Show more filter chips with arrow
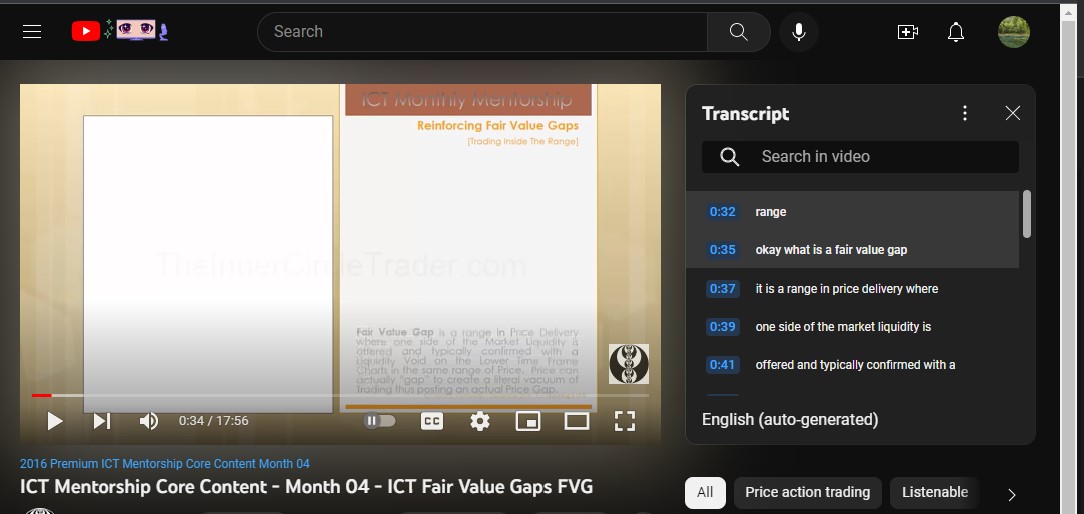Screen dimensions: 1084x514 1011,495
